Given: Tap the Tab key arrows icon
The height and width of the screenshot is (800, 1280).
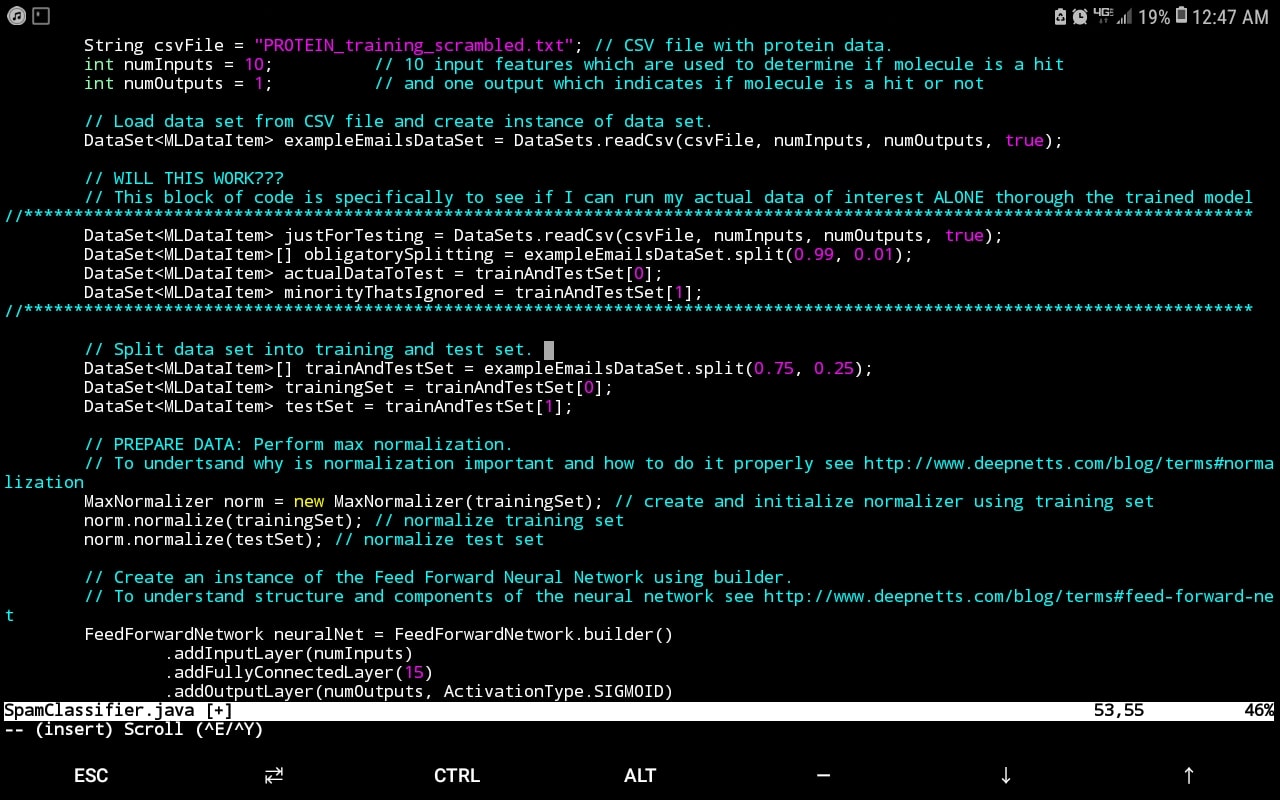Looking at the screenshot, I should click(273, 775).
